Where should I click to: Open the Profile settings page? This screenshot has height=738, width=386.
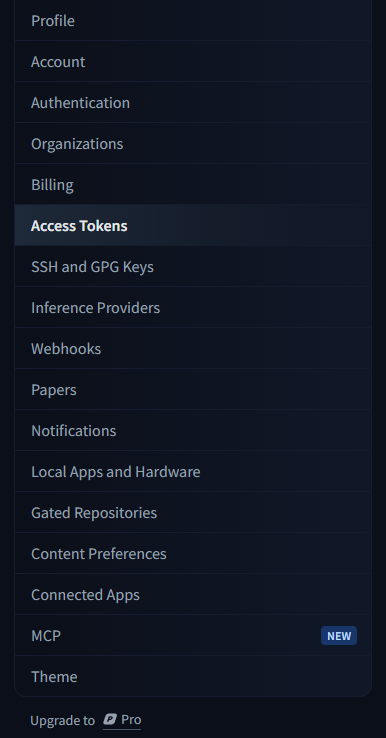click(193, 21)
